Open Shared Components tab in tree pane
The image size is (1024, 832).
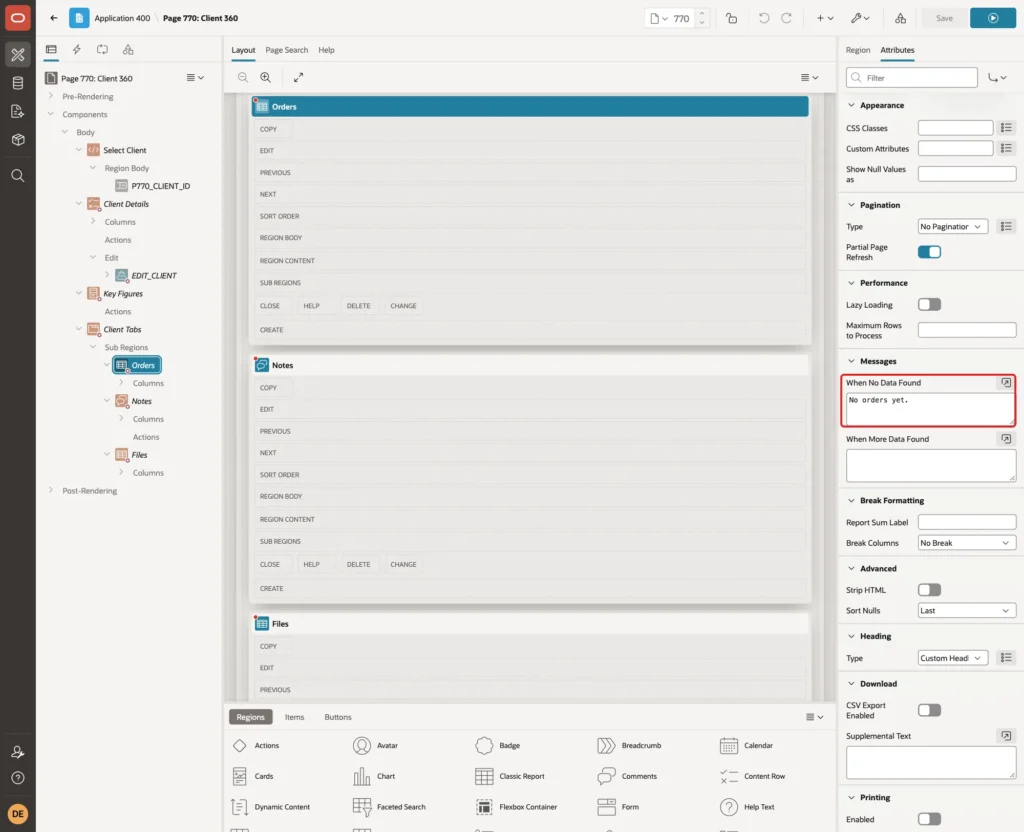128,50
